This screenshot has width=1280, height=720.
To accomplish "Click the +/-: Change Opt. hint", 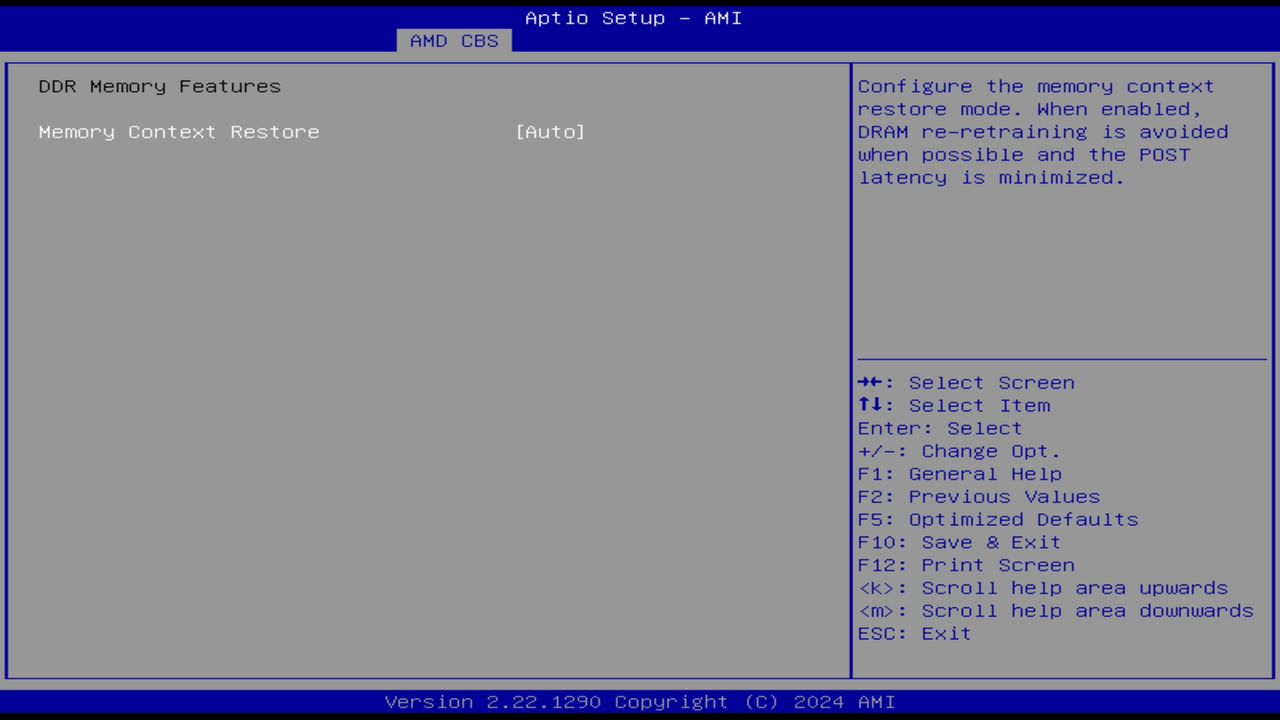I will pos(959,452).
